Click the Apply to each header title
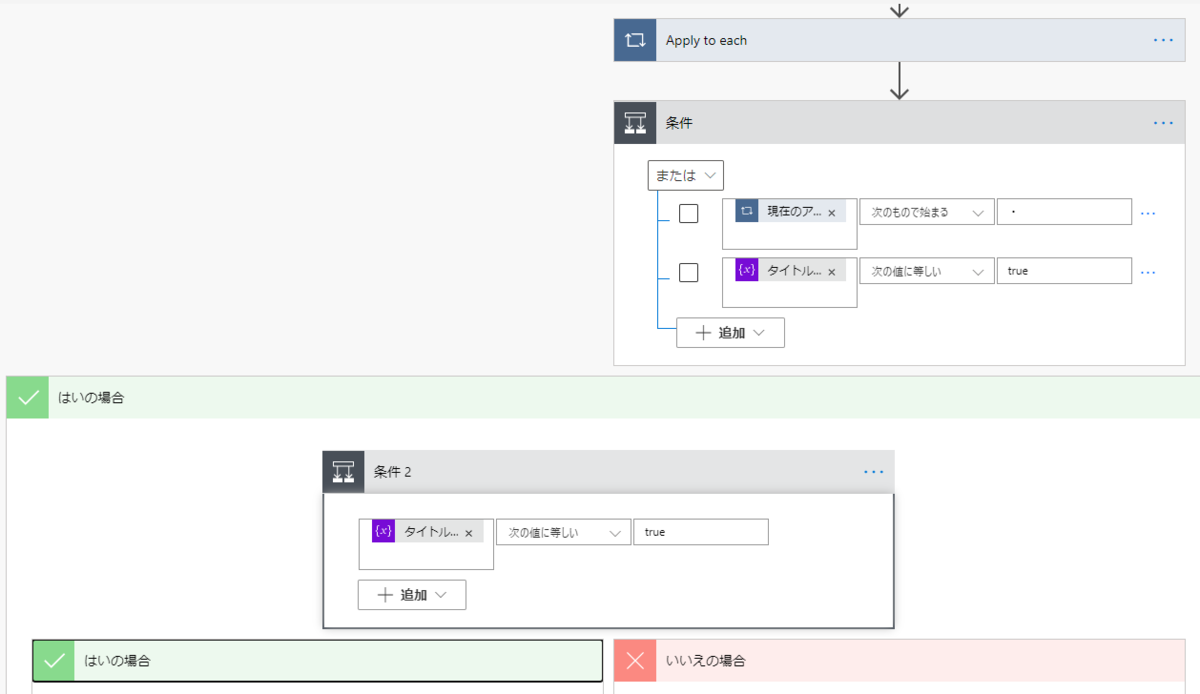The width and height of the screenshot is (1200, 694). click(x=706, y=41)
